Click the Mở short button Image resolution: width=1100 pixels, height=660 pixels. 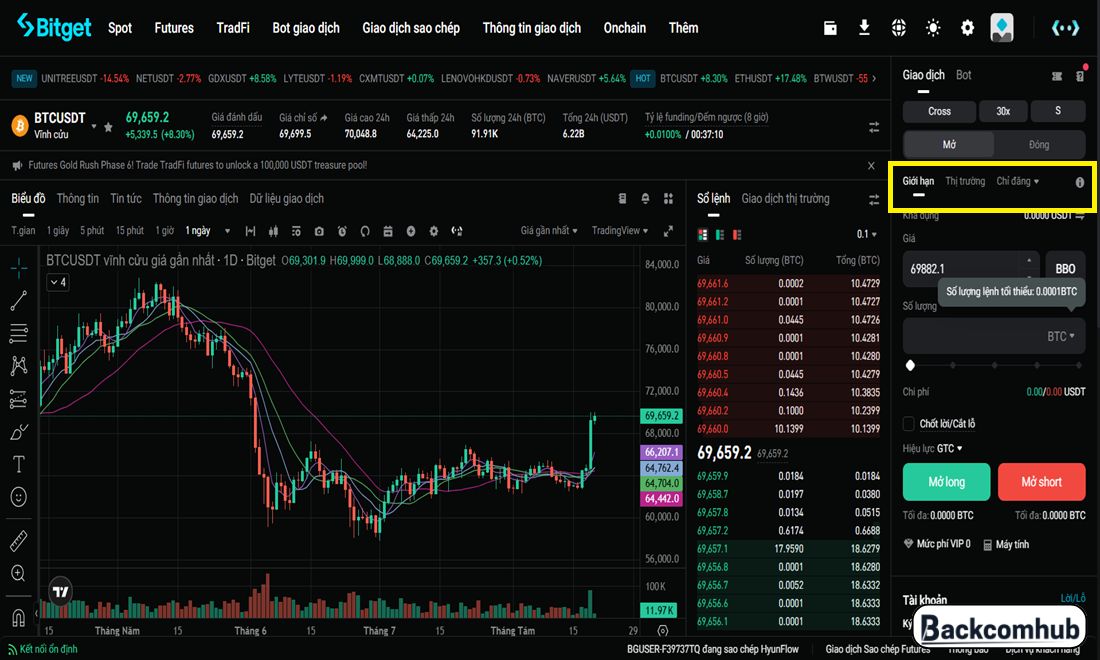(1041, 482)
